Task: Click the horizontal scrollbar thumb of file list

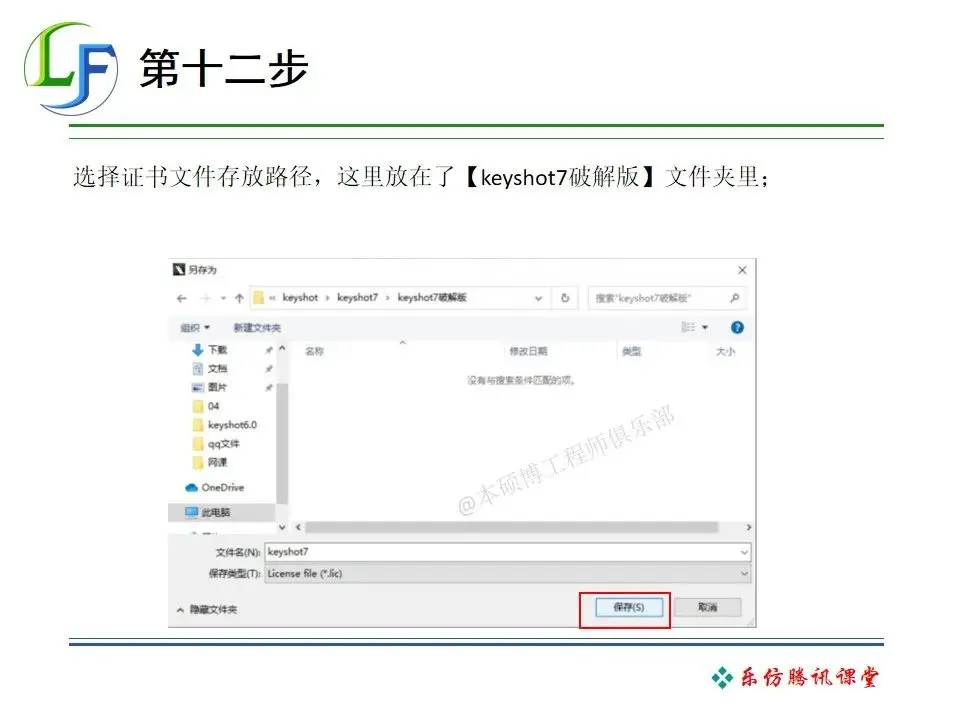Action: [x=511, y=527]
